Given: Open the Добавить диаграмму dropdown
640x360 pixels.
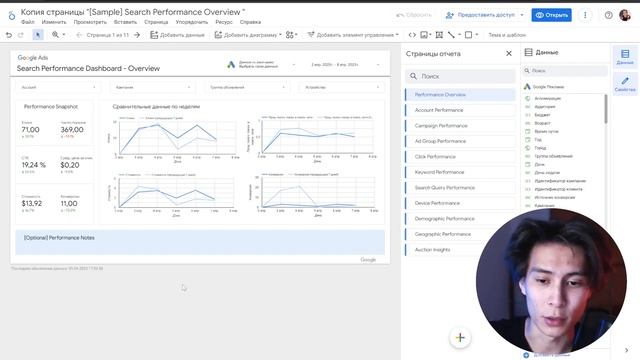Looking at the screenshot, I should [248, 35].
